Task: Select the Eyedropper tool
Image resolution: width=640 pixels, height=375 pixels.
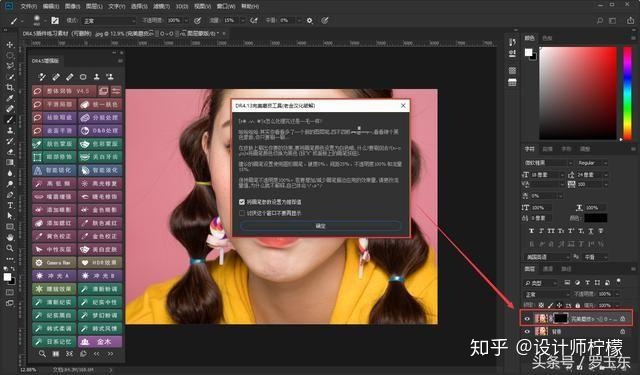Action: (x=10, y=98)
